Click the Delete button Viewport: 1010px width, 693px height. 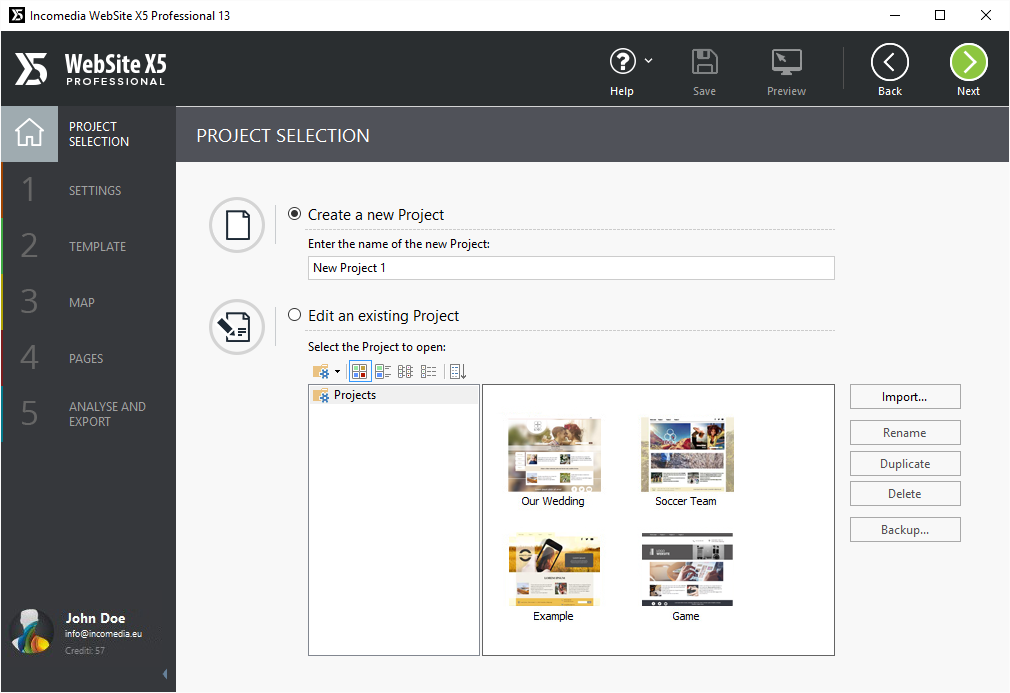(x=905, y=494)
